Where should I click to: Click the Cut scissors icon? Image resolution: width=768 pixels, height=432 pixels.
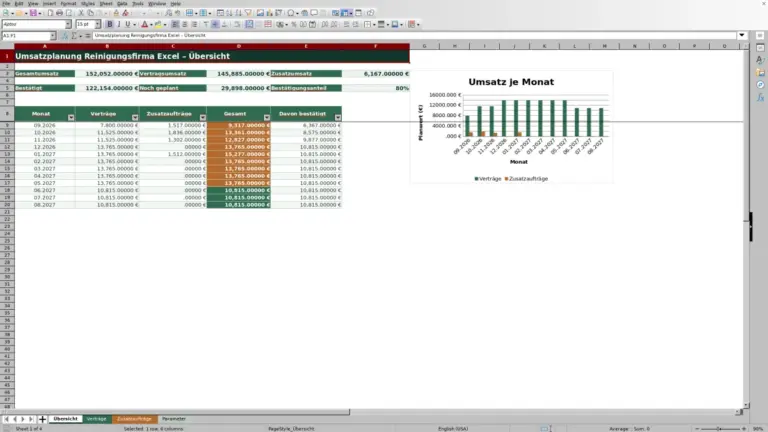coord(81,13)
